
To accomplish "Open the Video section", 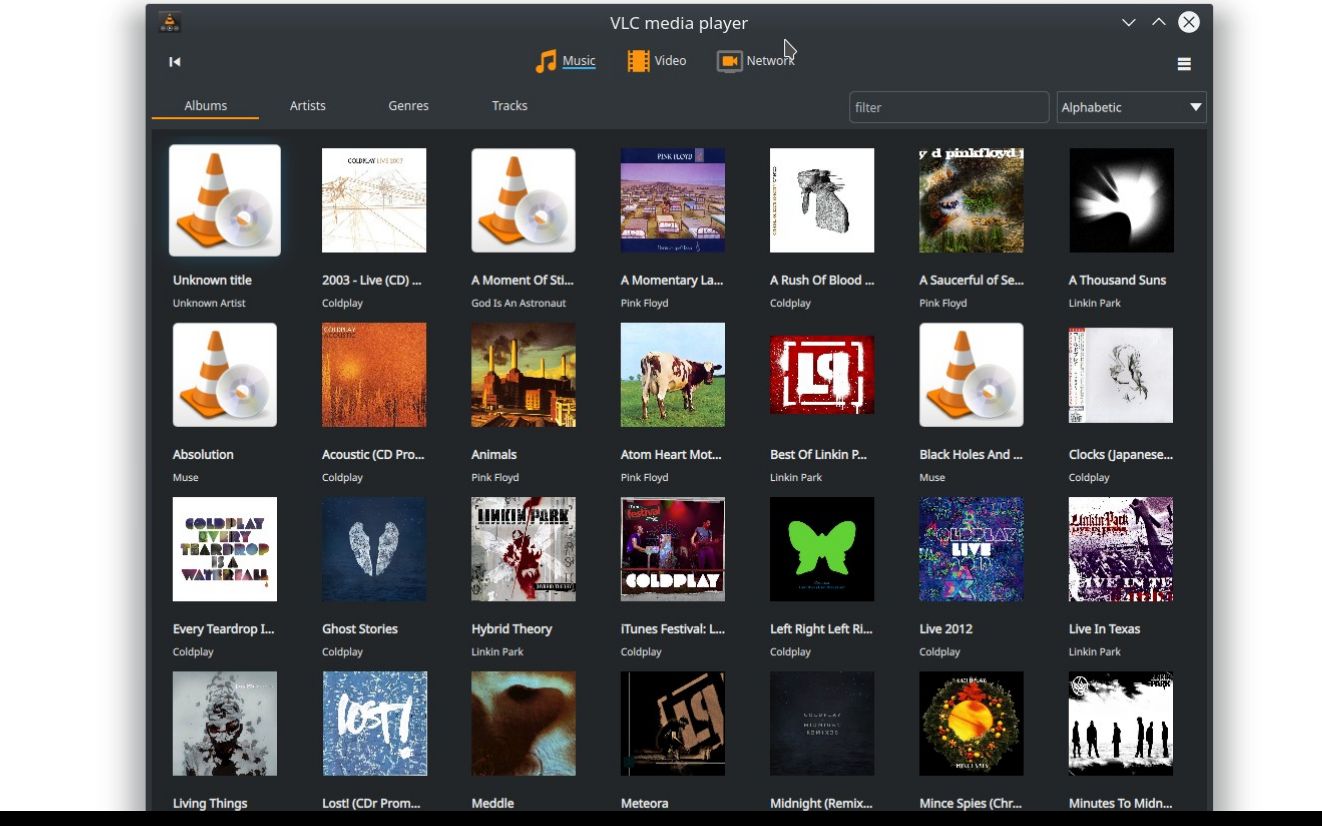I will tap(656, 61).
